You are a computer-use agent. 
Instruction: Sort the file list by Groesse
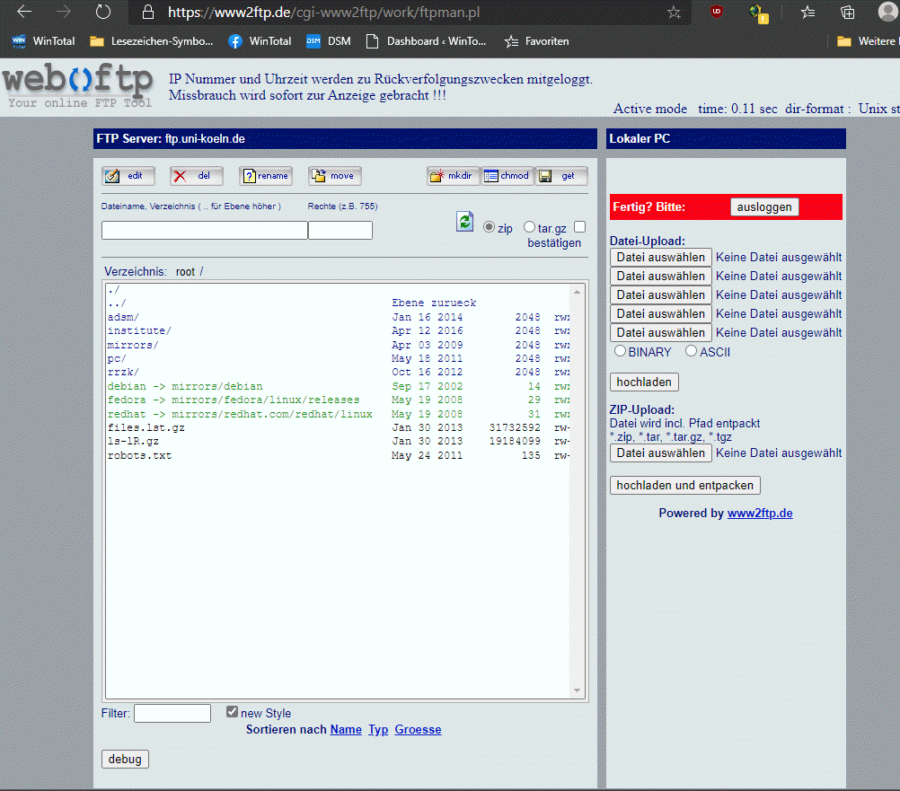(x=418, y=729)
